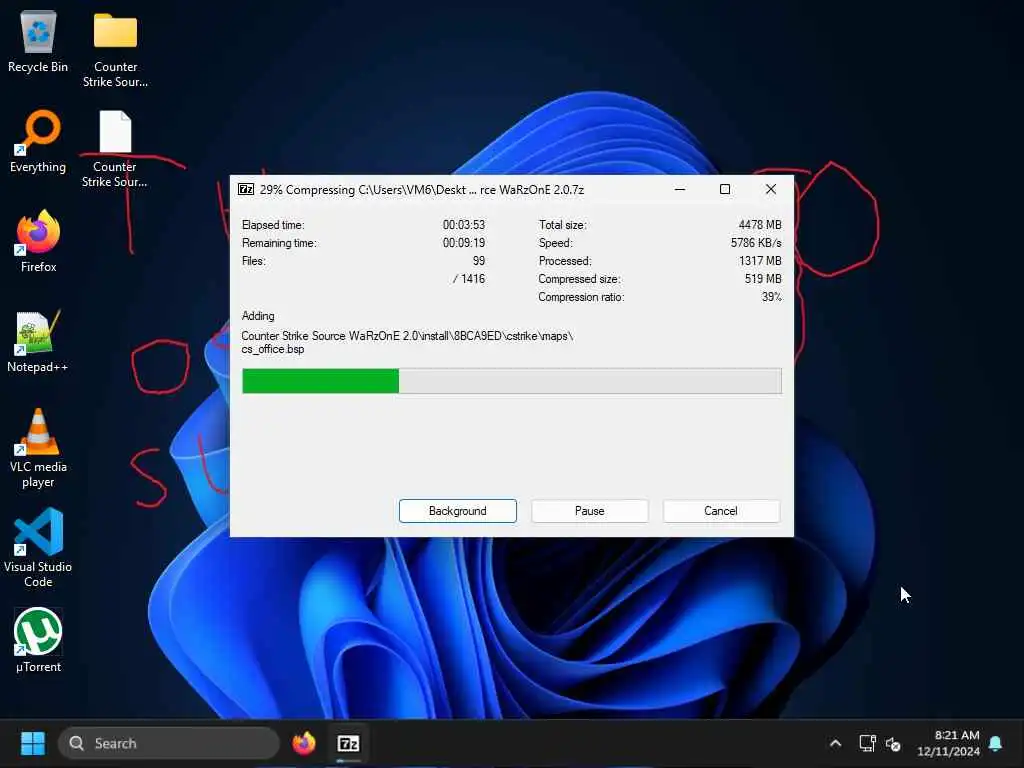Click the elapsed time value 00:03:53
The width and height of the screenshot is (1024, 768).
click(464, 225)
